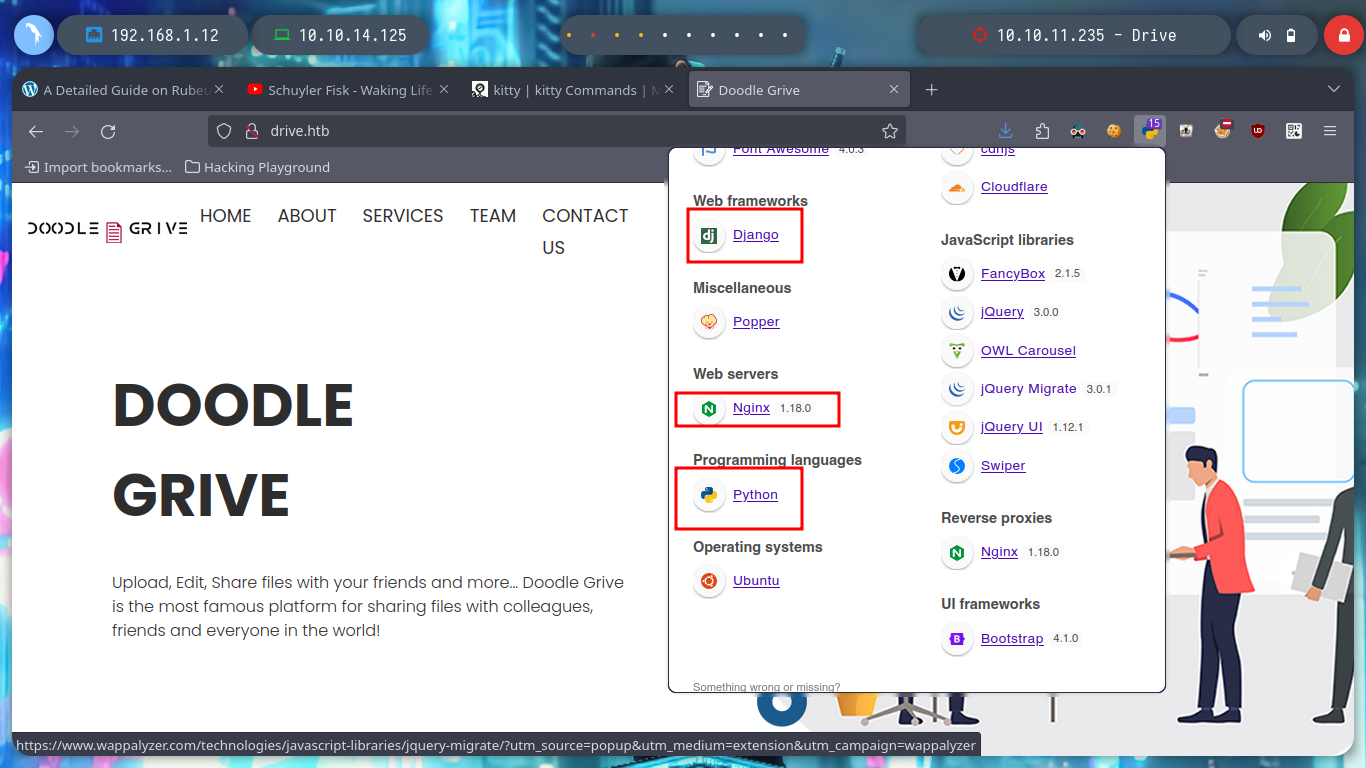Screen dimensions: 1366x768
Task: Open the Wappalyzer extension icon with badge 15
Action: pos(1149,130)
